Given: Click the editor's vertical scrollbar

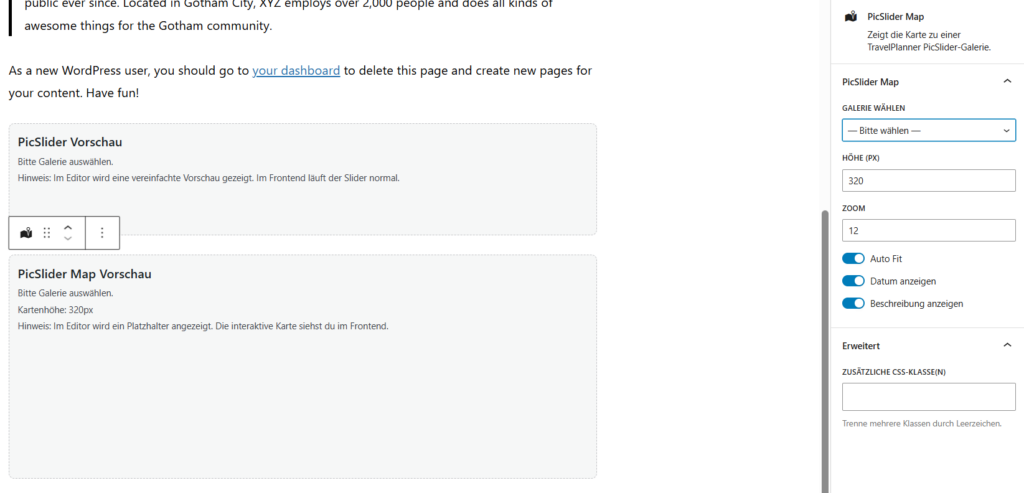Looking at the screenshot, I should pos(825,350).
